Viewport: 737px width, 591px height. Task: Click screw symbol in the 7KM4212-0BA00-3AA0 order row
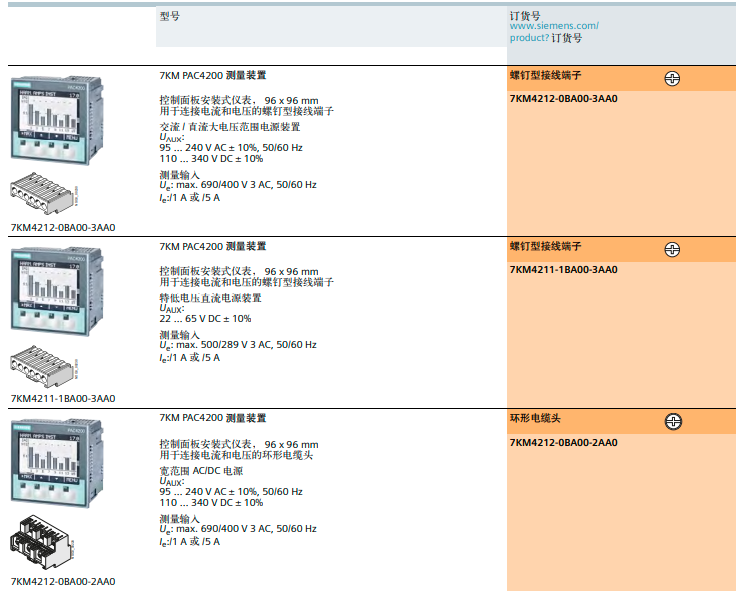[x=673, y=78]
